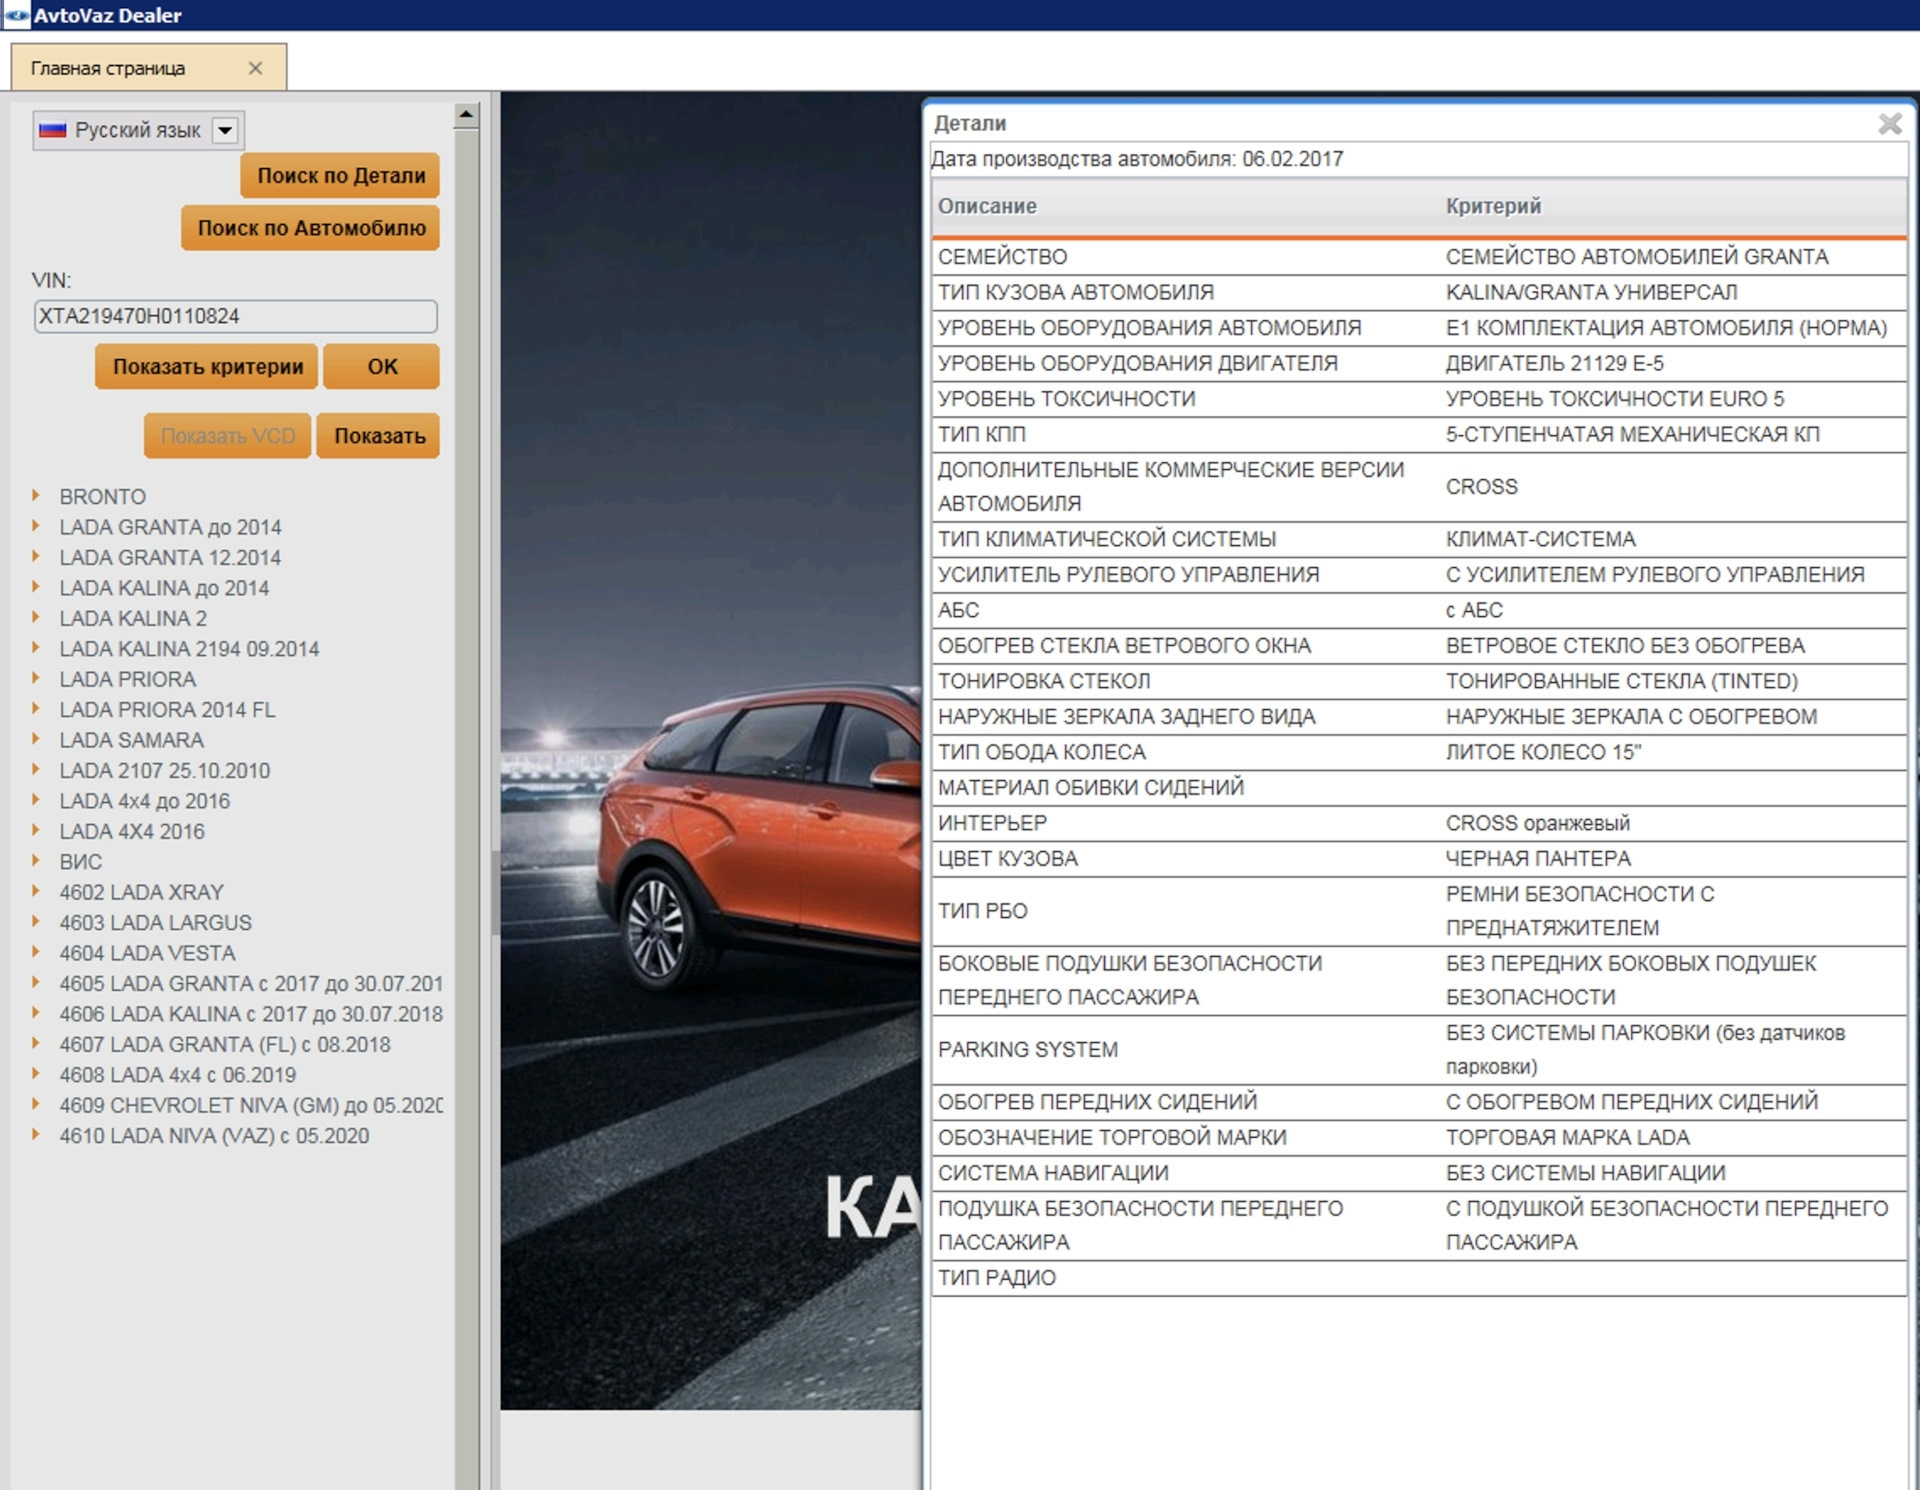Click ТОРГОВАЯ МАРКА LADA cell
This screenshot has height=1490, width=1920.
[1567, 1138]
